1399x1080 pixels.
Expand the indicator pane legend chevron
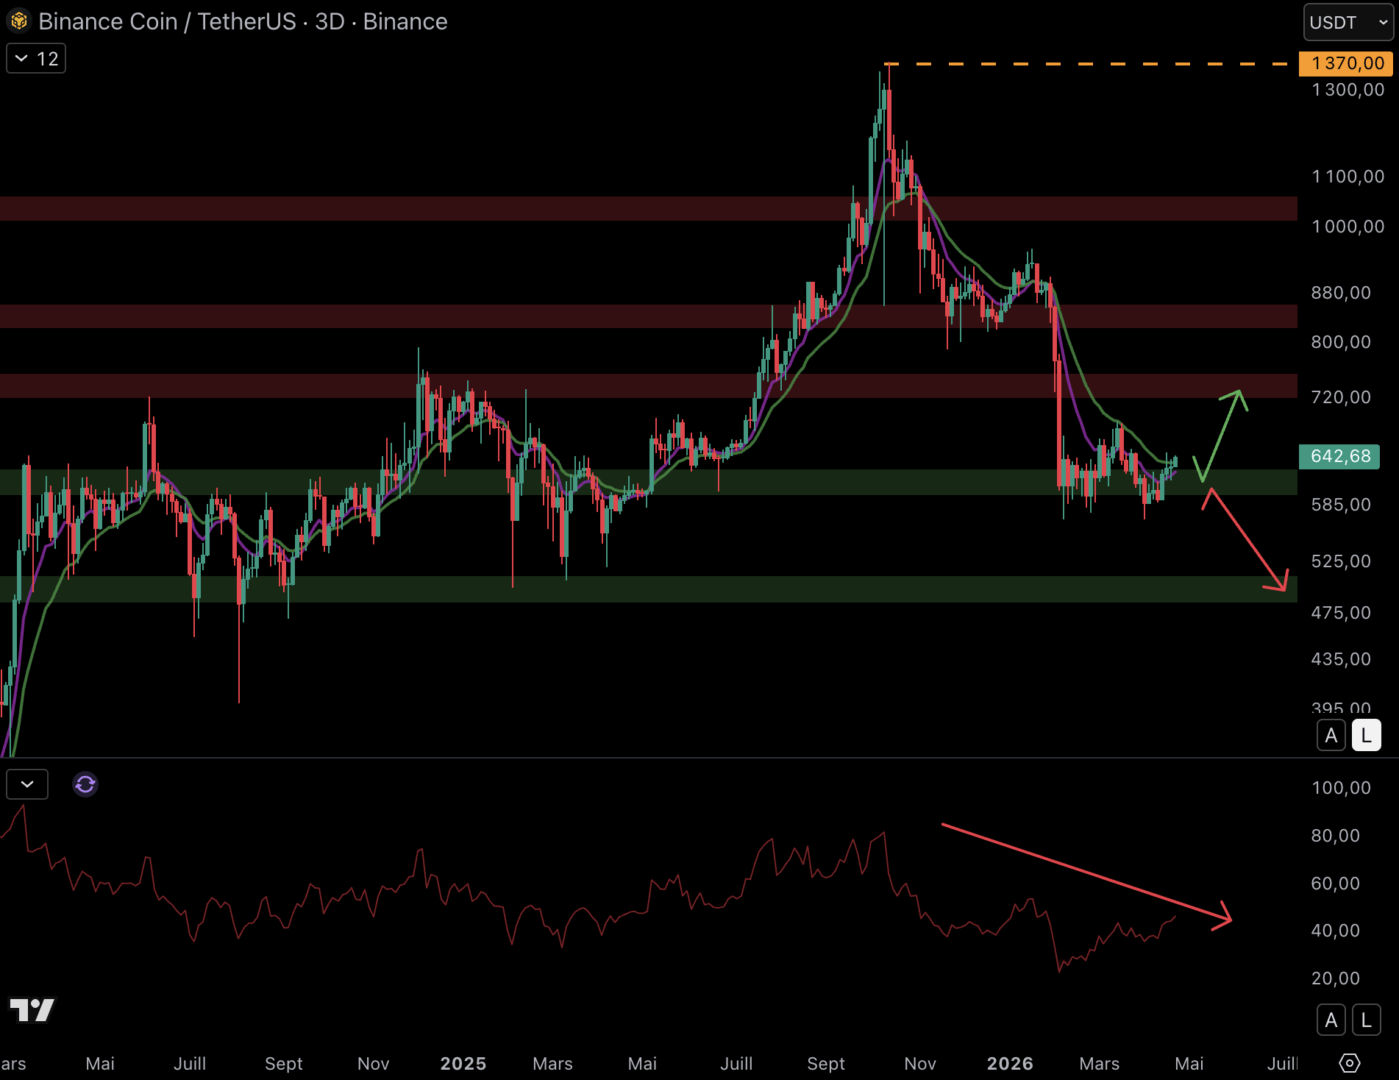click(x=27, y=785)
